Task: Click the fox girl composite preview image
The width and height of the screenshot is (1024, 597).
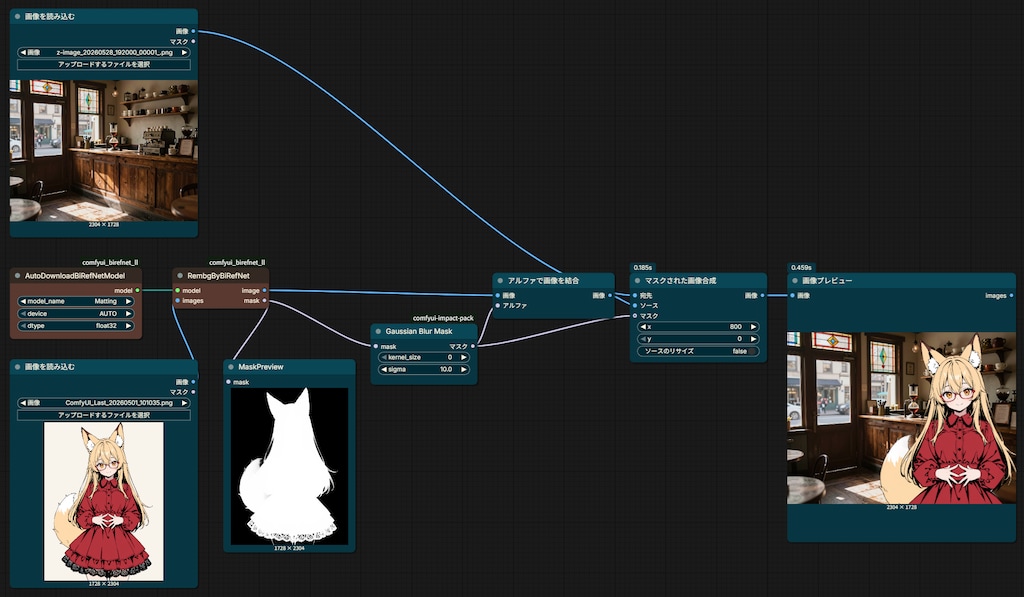Action: click(901, 418)
